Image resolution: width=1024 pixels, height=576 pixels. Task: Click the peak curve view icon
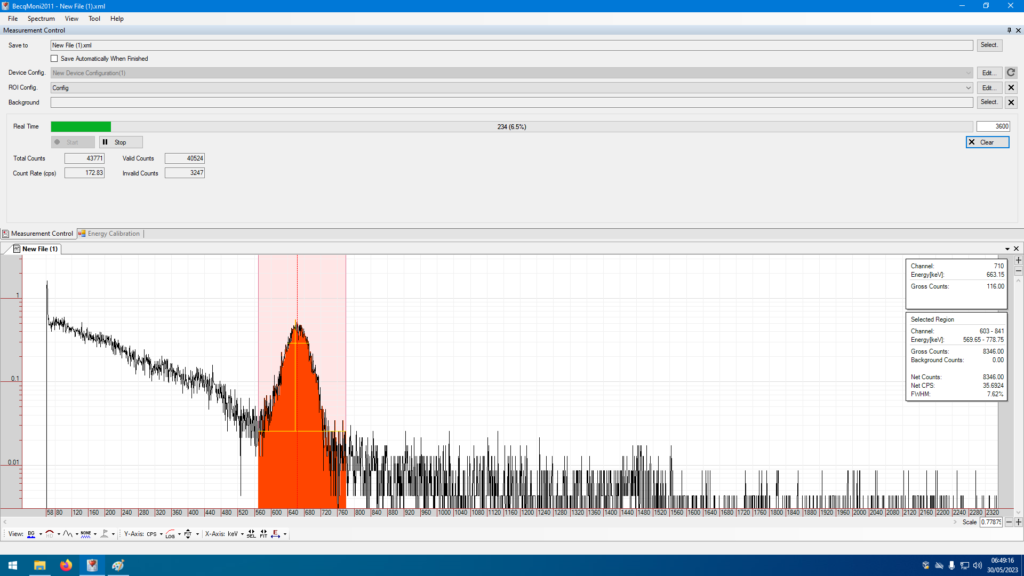67,534
